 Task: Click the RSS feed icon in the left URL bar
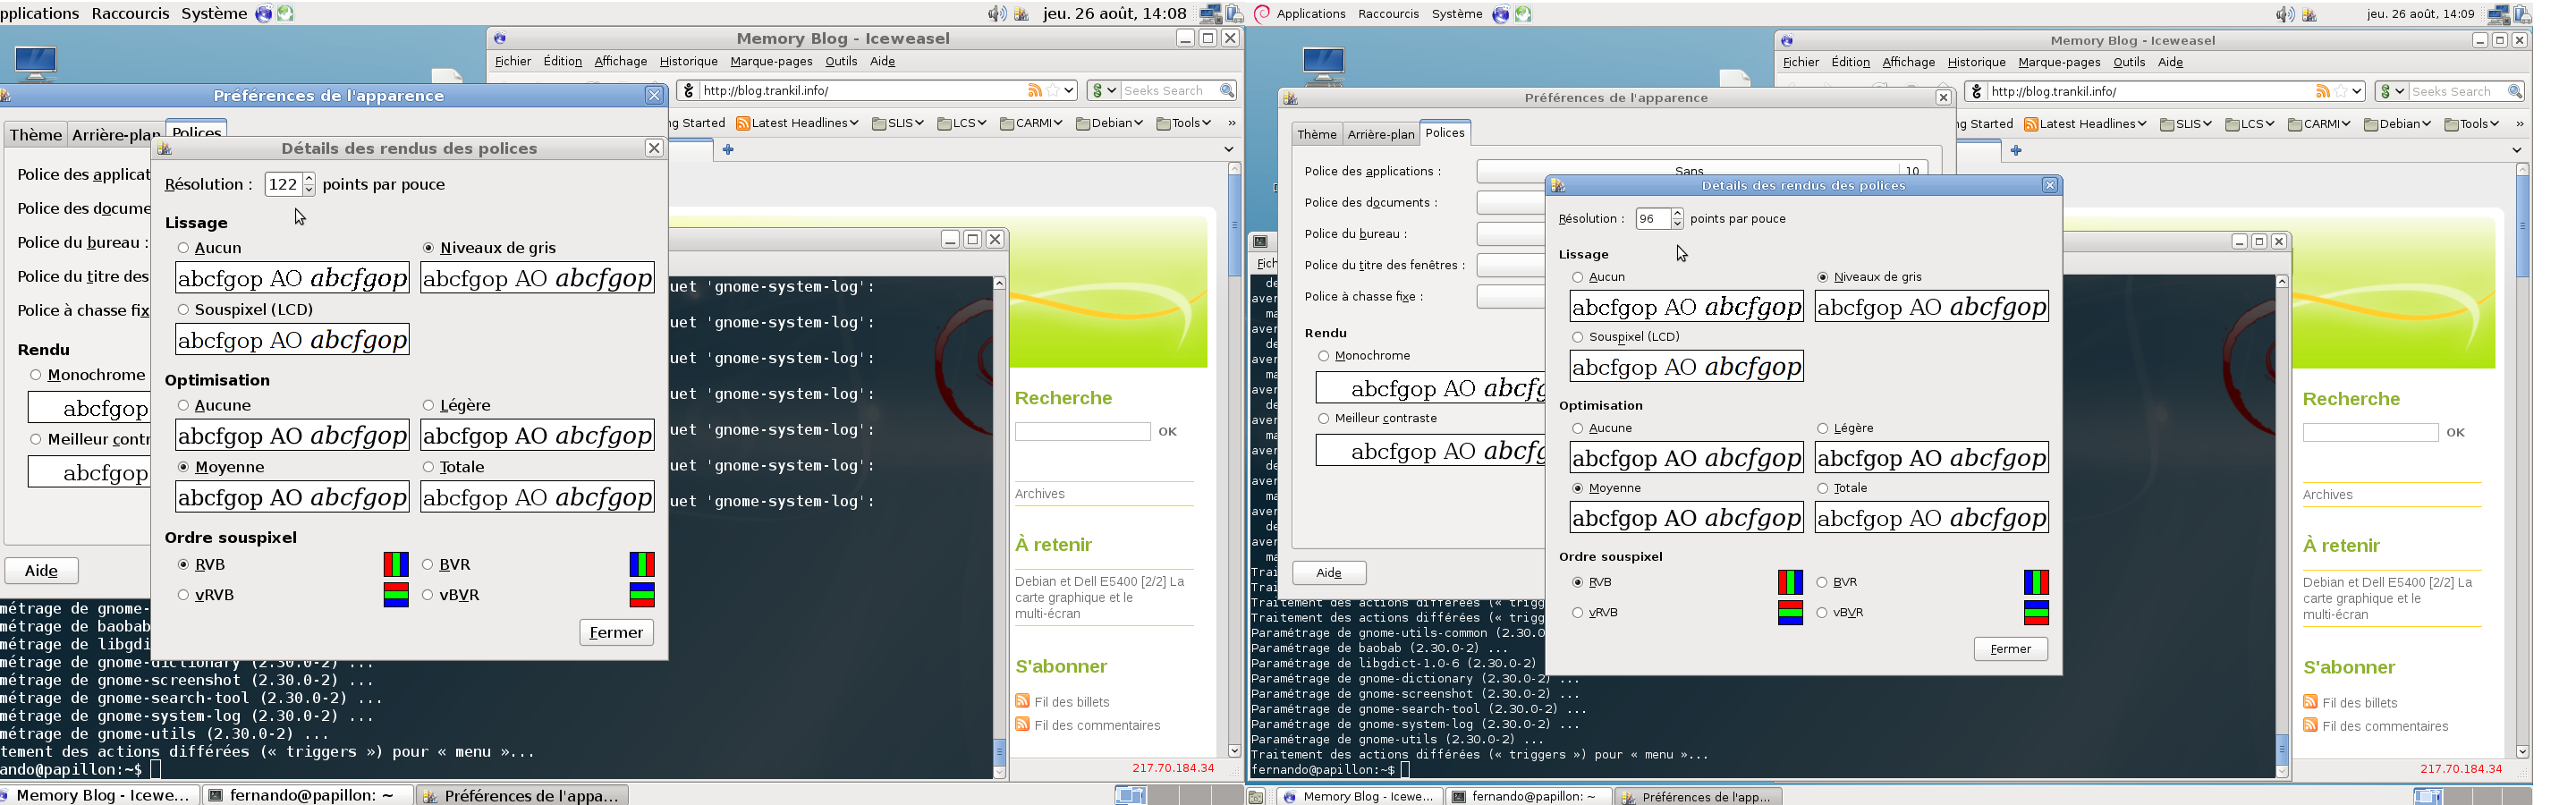point(1034,90)
